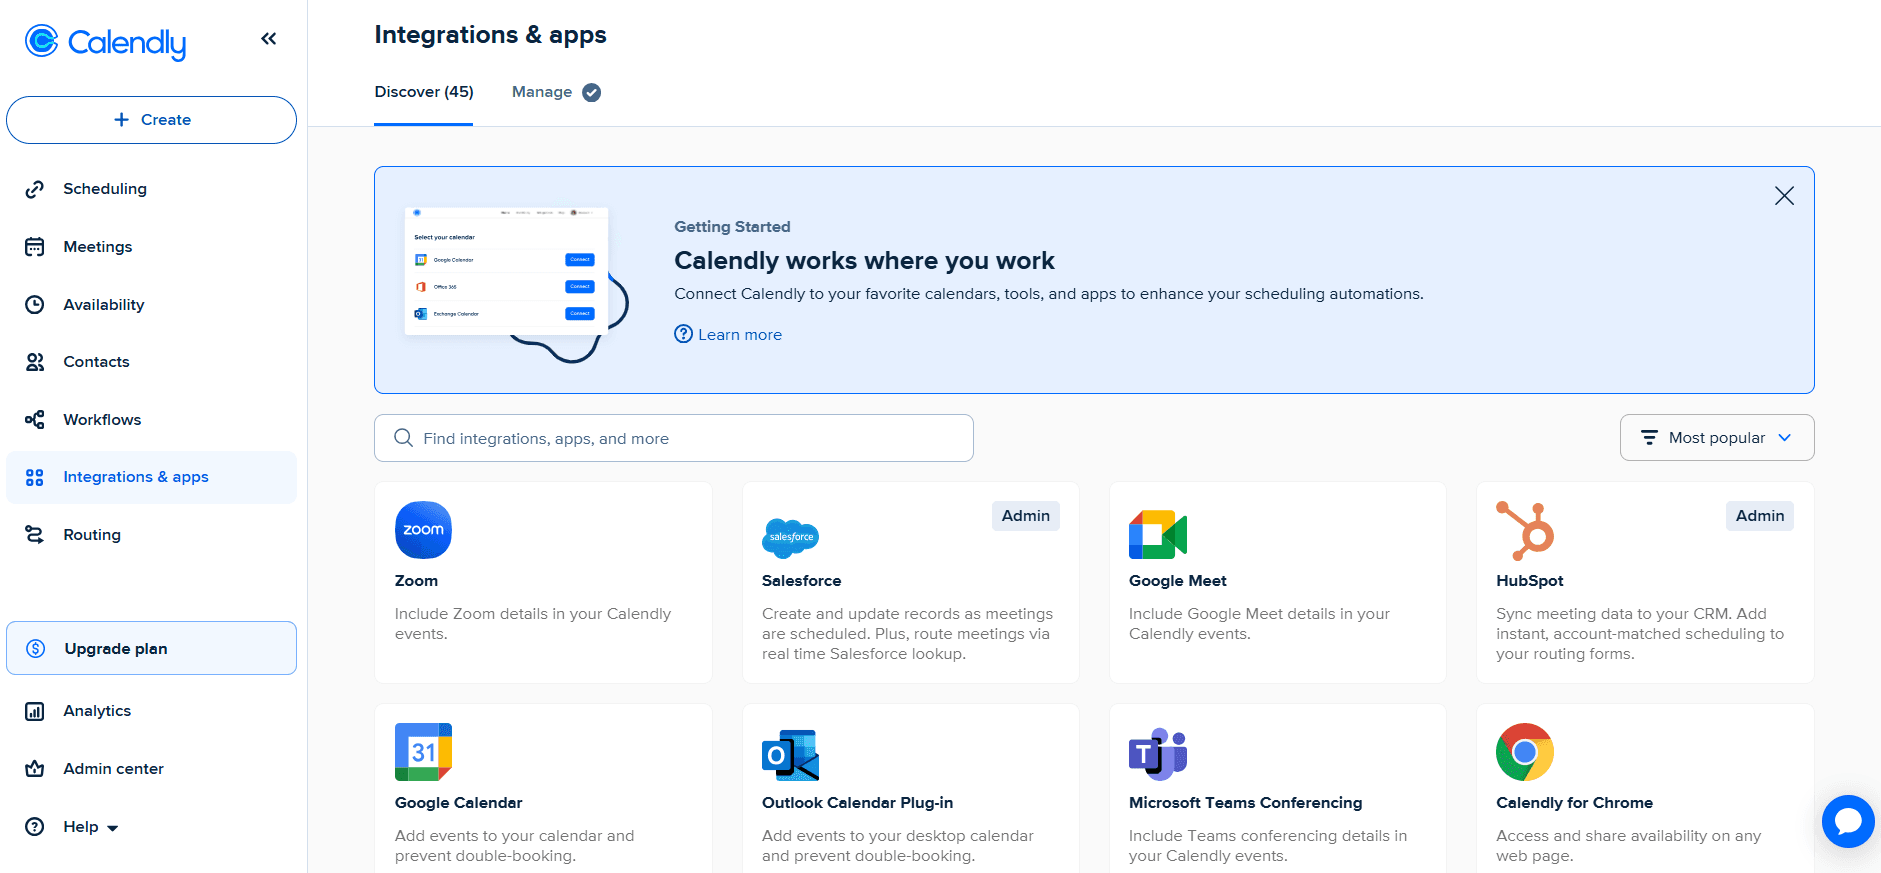Viewport: 1881px width, 873px height.
Task: Click Admin badge on HubSpot card
Action: (1760, 516)
